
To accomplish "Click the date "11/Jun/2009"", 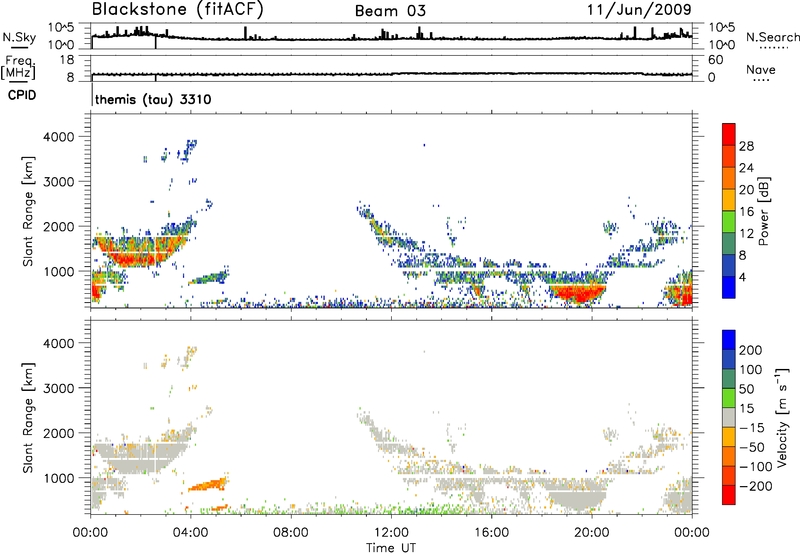I will tap(639, 10).
